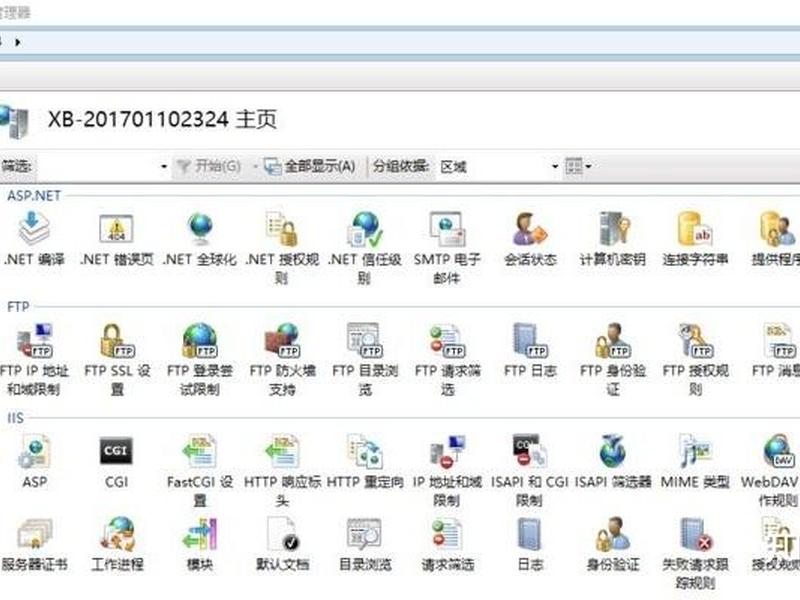Open the 计算机密钥 feature

tap(613, 240)
